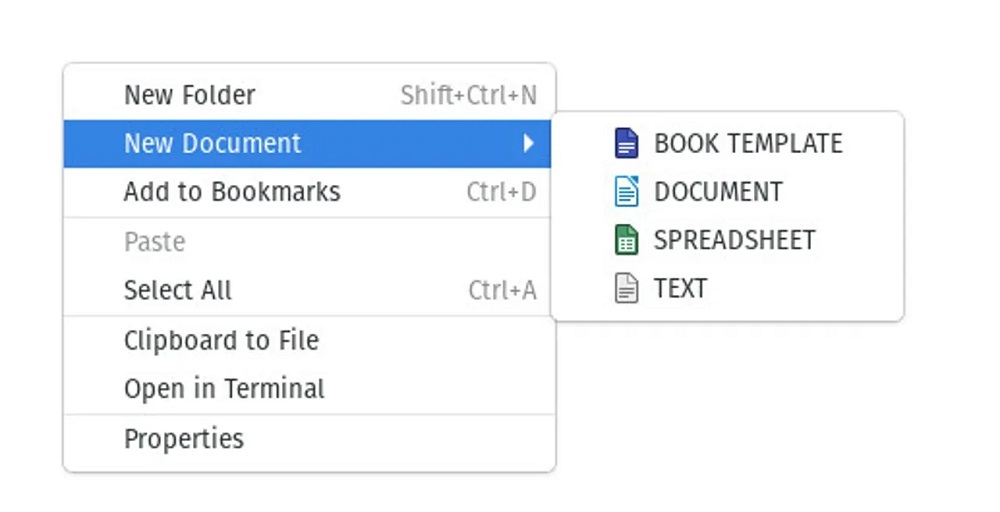Choose New Folder from the context menu
1000x512 pixels.
click(x=189, y=95)
